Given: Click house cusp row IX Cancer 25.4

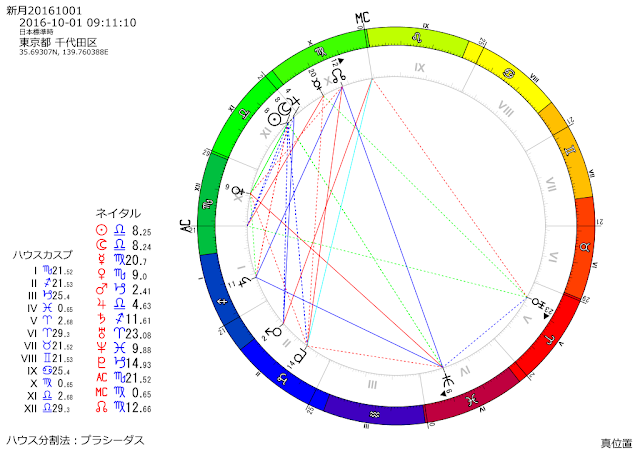Looking at the screenshot, I should point(49,371).
